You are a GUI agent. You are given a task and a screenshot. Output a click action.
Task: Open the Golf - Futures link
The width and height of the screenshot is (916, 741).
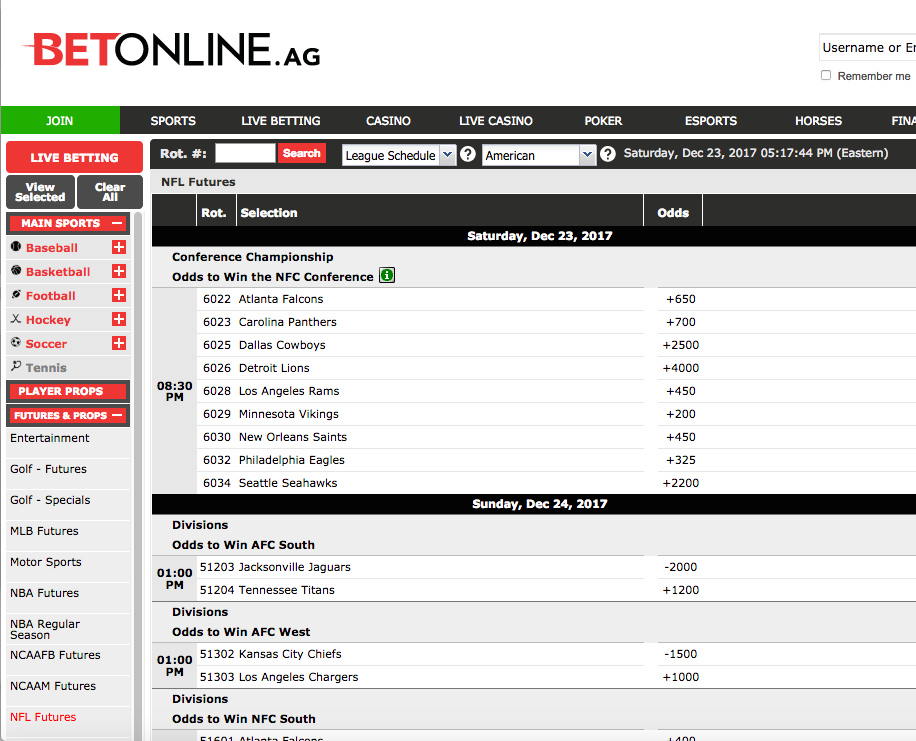pyautogui.click(x=48, y=469)
